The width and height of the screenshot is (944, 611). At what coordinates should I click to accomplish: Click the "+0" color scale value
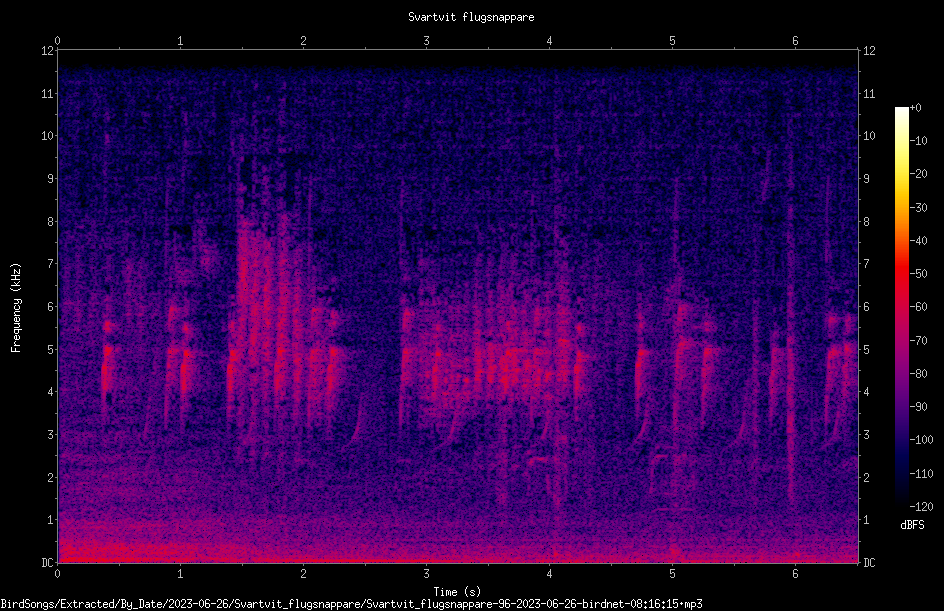[915, 108]
